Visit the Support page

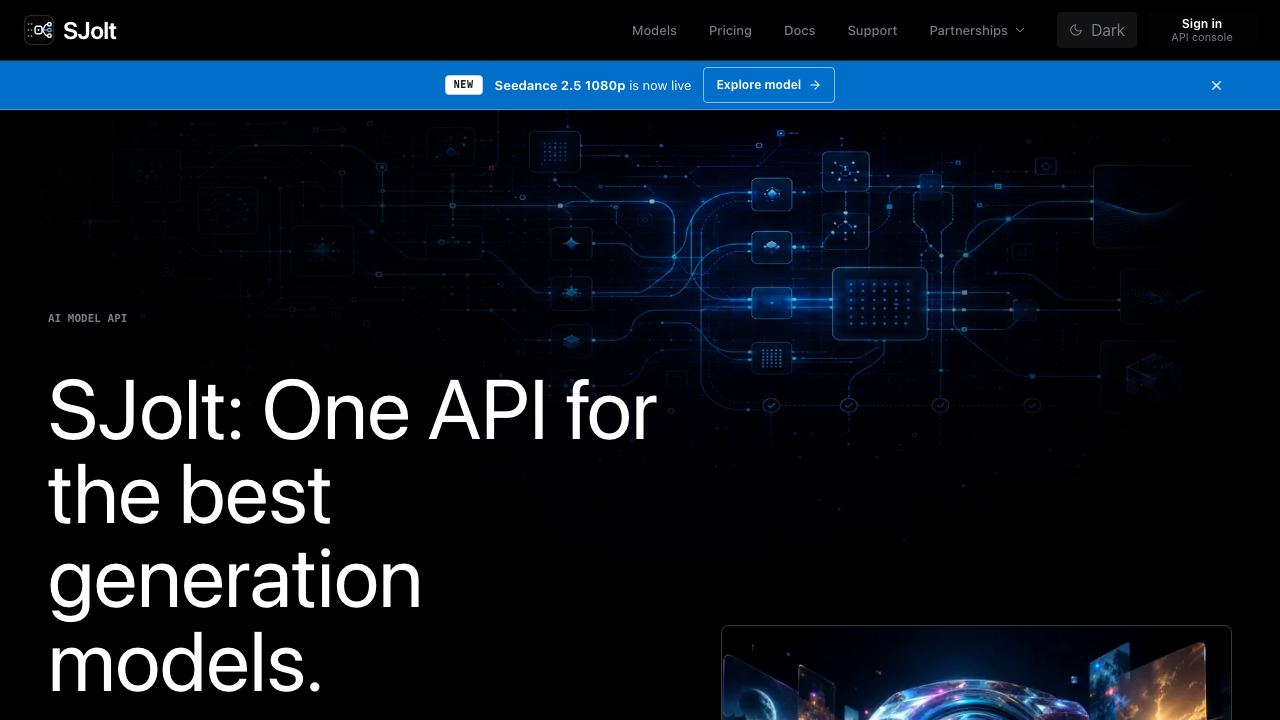(872, 30)
